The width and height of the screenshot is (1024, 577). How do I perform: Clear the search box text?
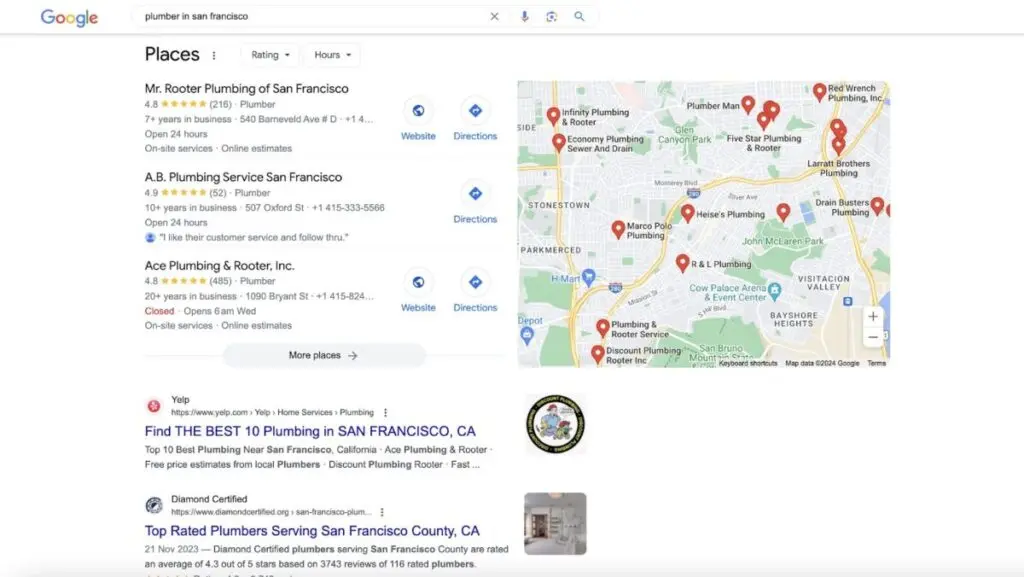tap(494, 17)
